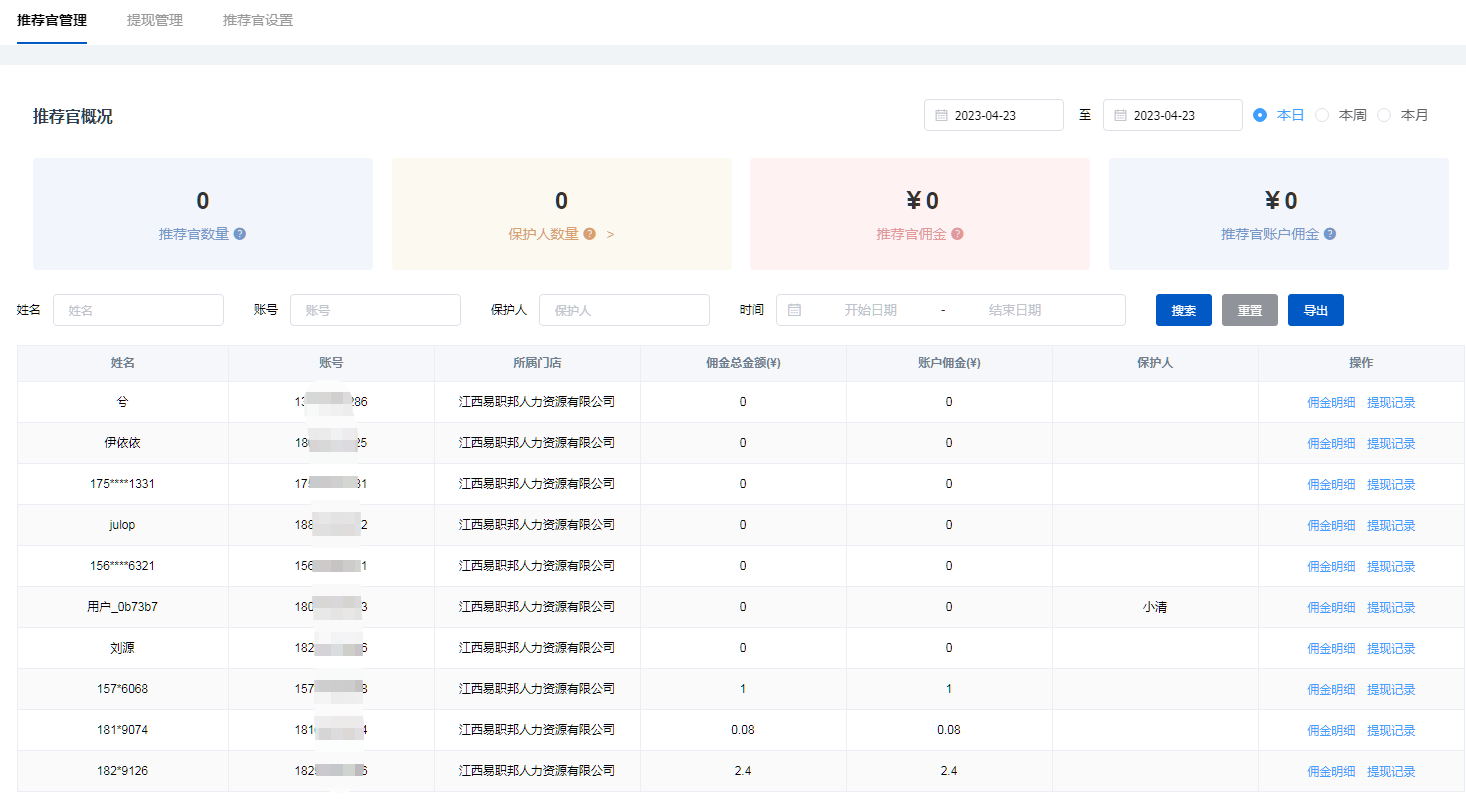This screenshot has width=1466, height=807.
Task: Click protector cell 小清
Action: pyautogui.click(x=1155, y=607)
